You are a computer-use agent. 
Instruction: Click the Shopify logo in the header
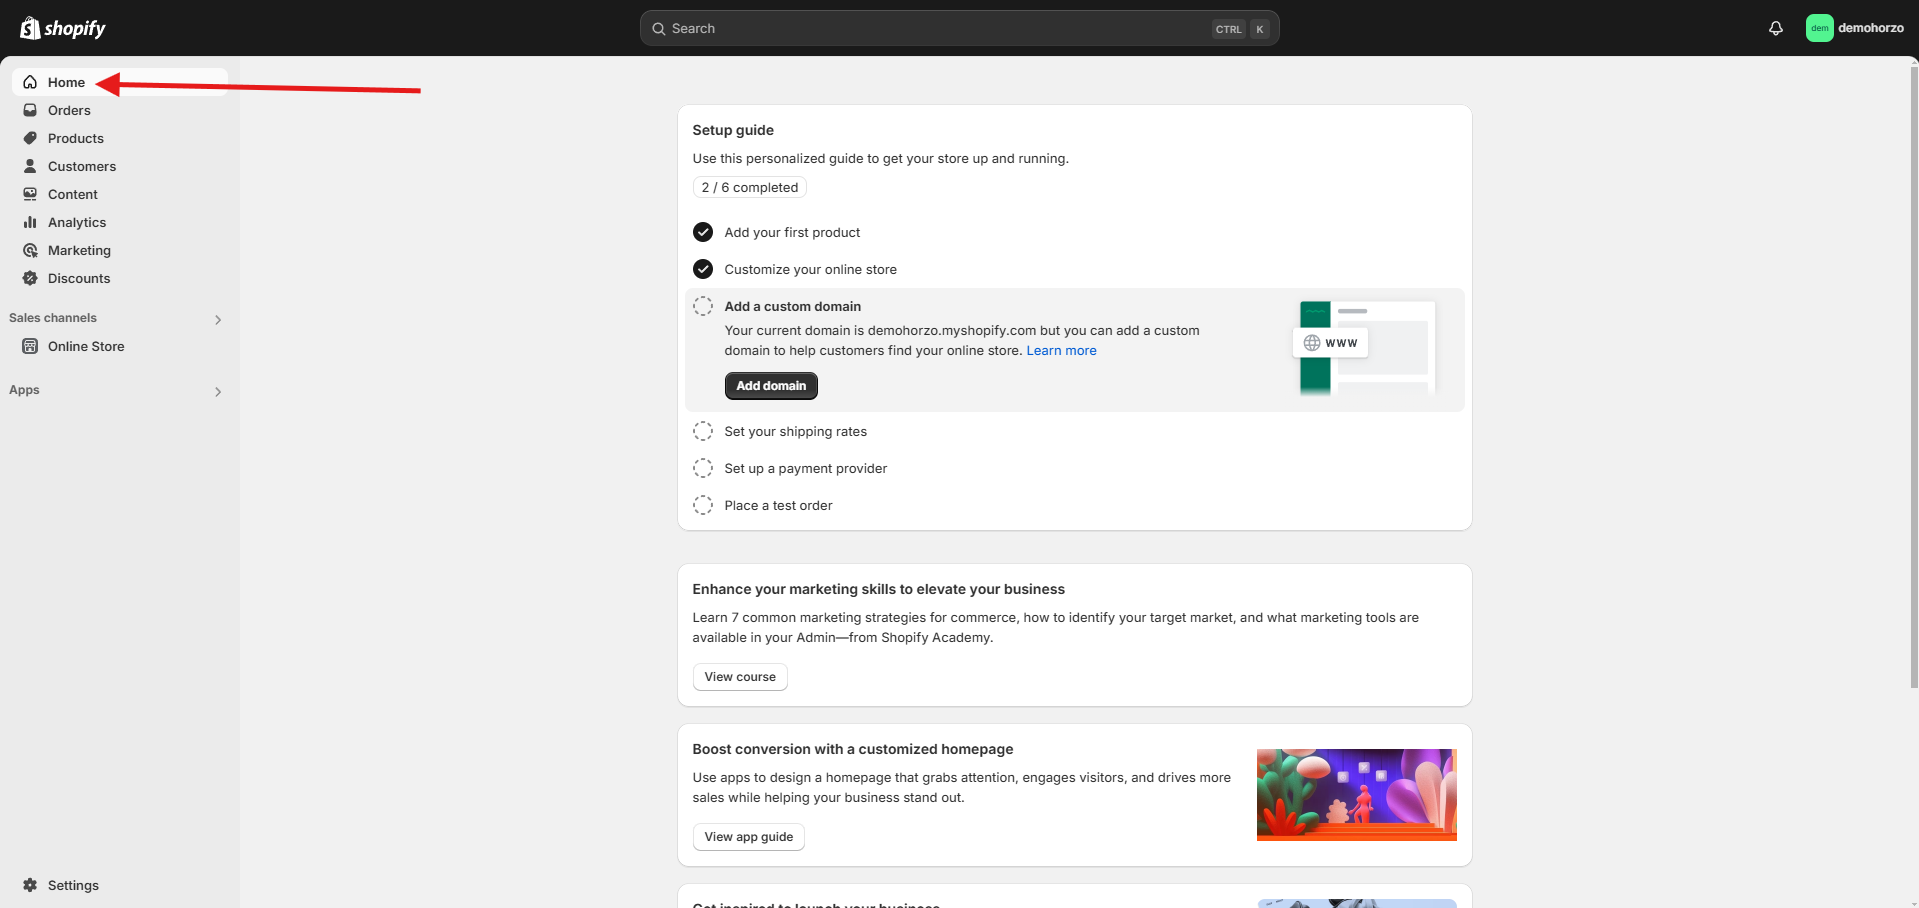(62, 28)
